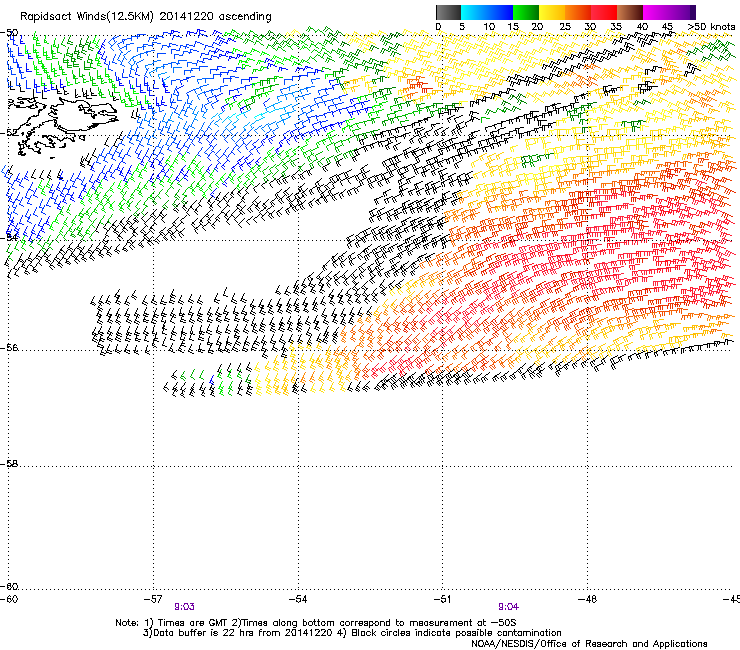Click the title text 'Rapidscat Winds(12.5KM) 20141220 ascending'

146,17
